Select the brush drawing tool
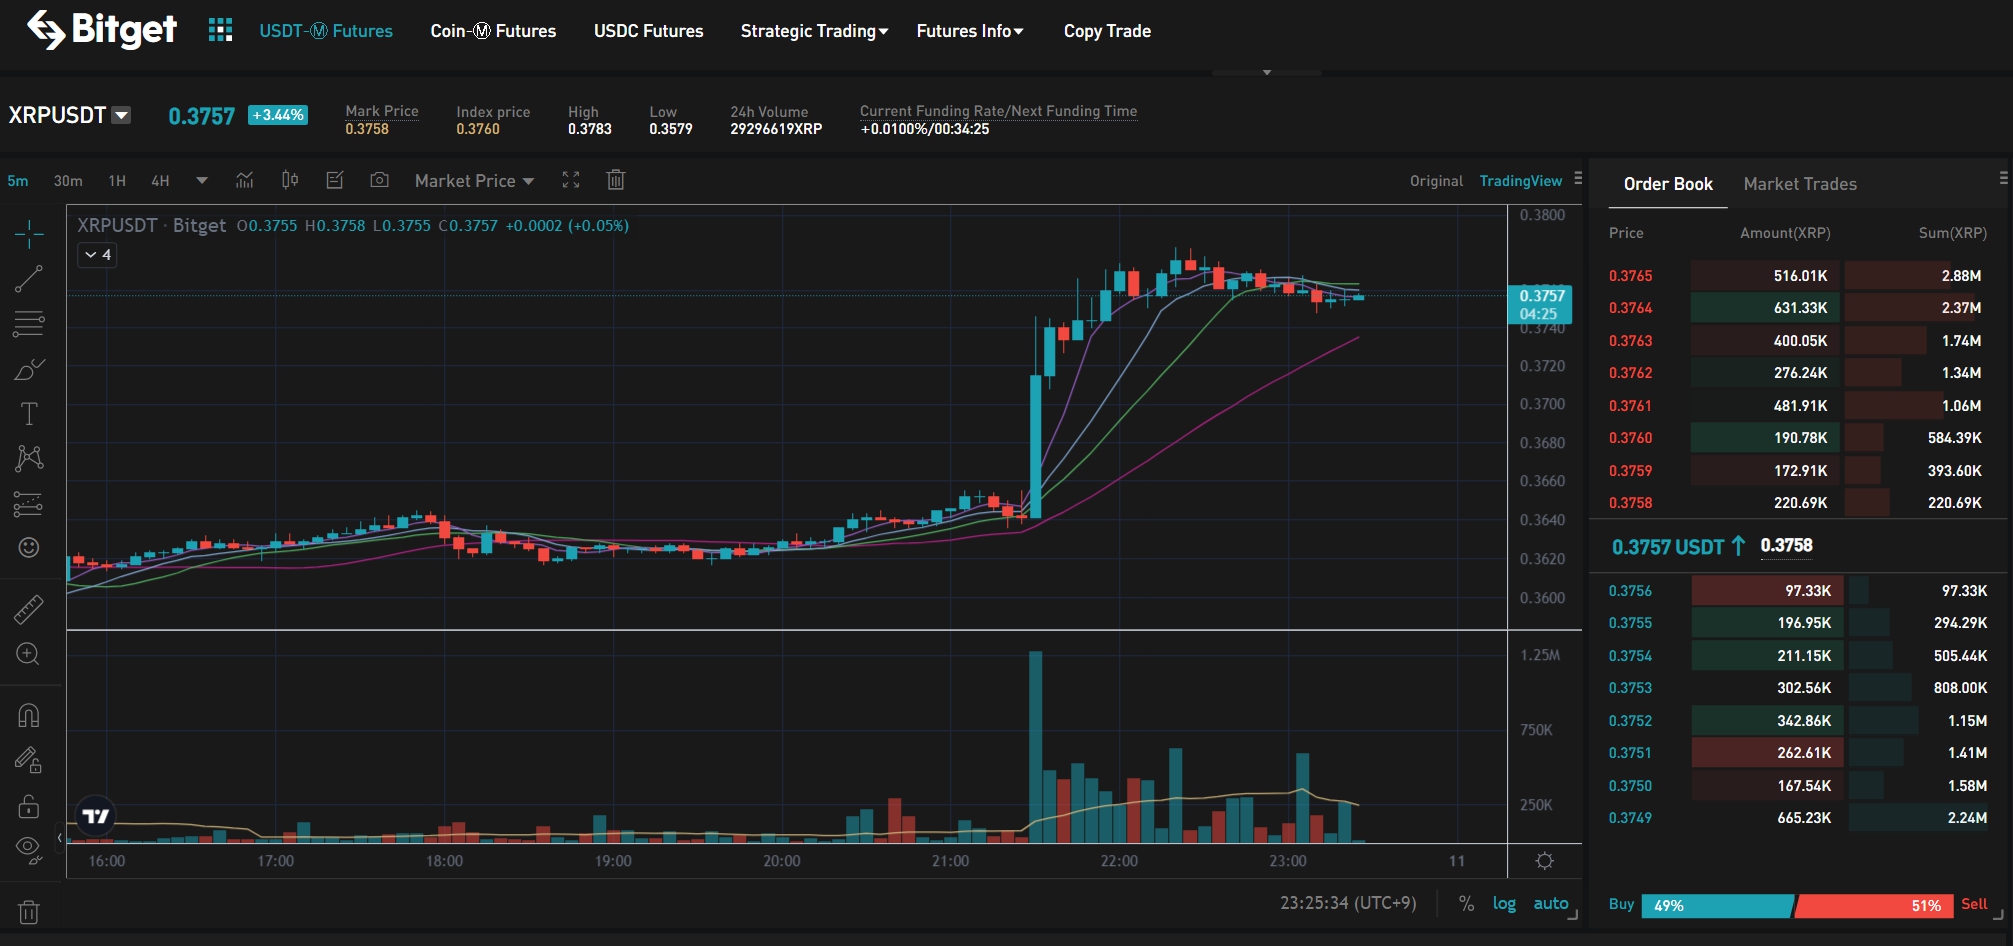 29,369
